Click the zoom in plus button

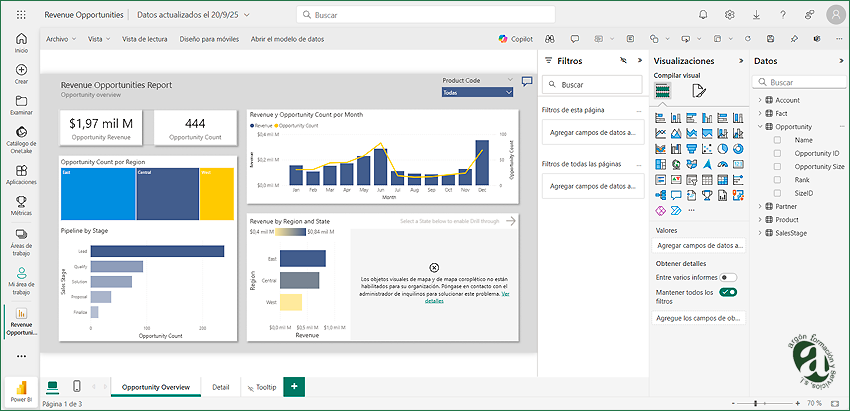point(797,403)
